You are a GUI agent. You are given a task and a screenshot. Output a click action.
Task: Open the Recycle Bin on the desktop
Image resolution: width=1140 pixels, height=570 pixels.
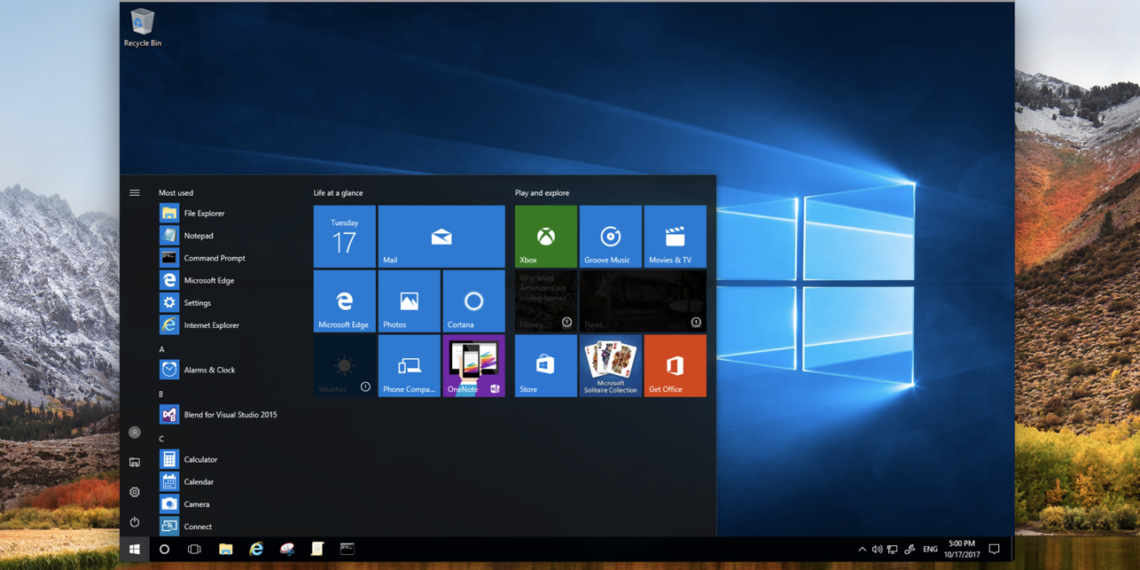142,28
